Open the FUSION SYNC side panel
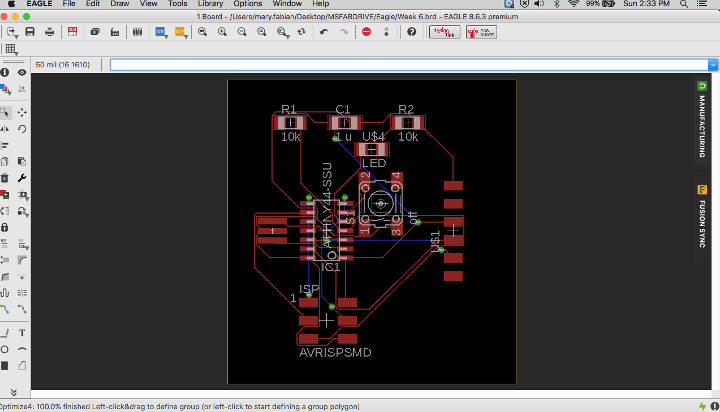 coord(702,217)
